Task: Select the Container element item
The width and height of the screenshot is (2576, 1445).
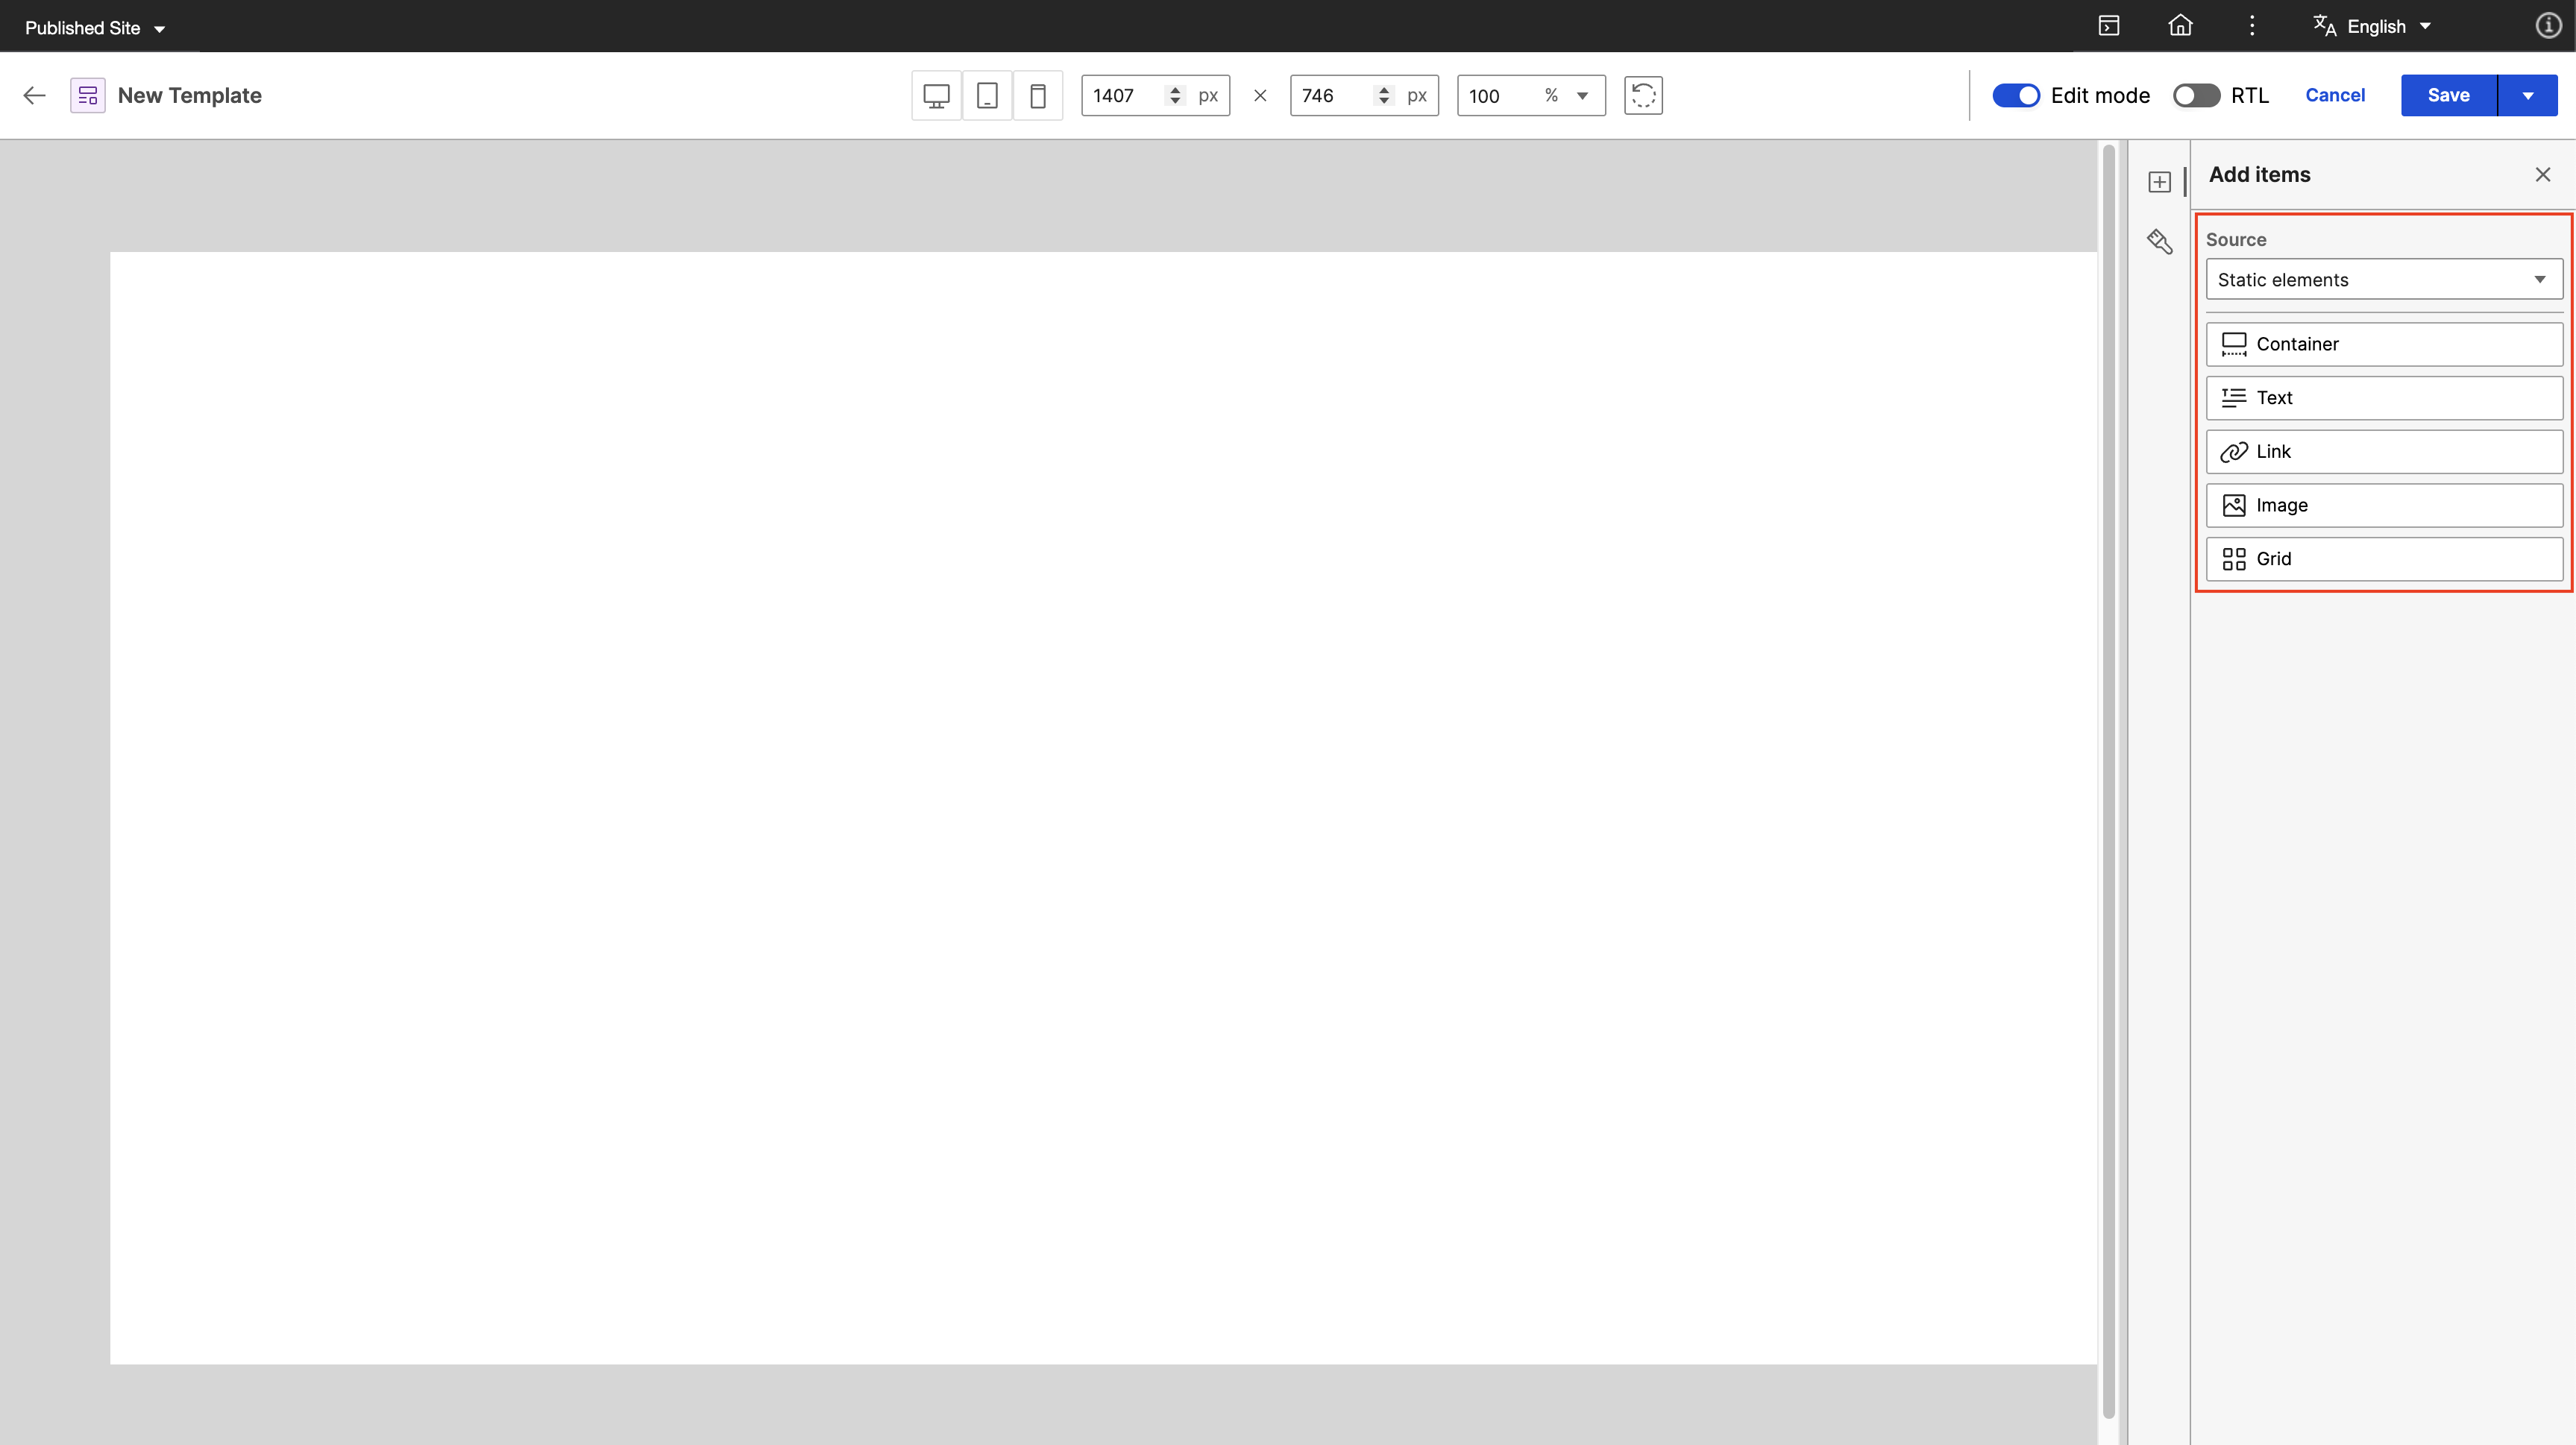Action: [x=2384, y=344]
